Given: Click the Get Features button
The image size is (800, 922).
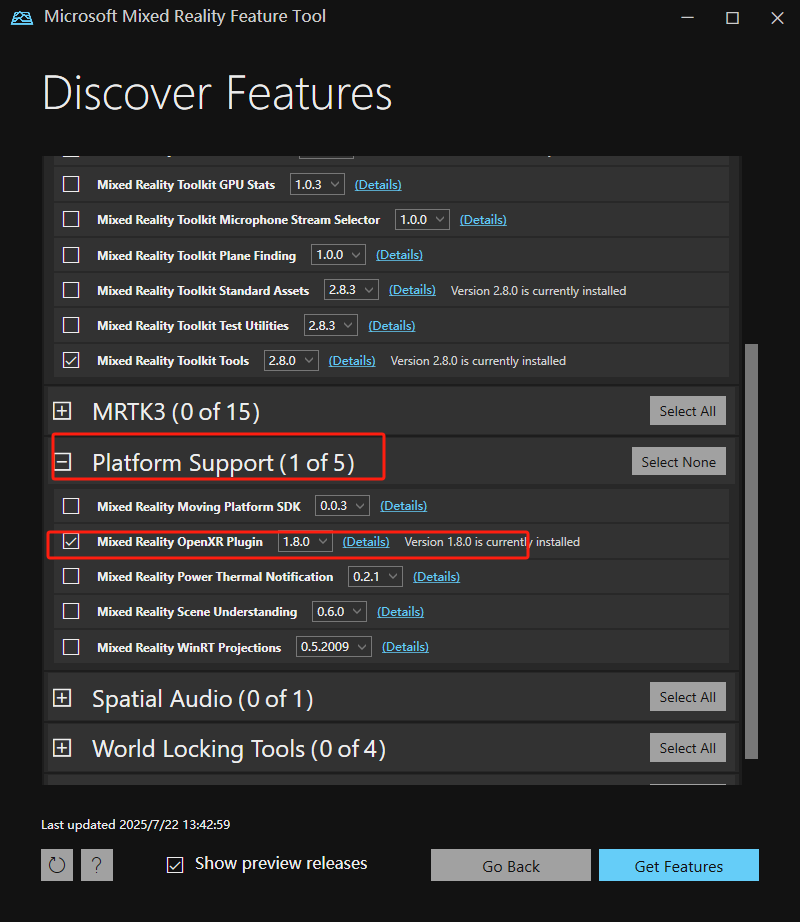Looking at the screenshot, I should coord(679,865).
